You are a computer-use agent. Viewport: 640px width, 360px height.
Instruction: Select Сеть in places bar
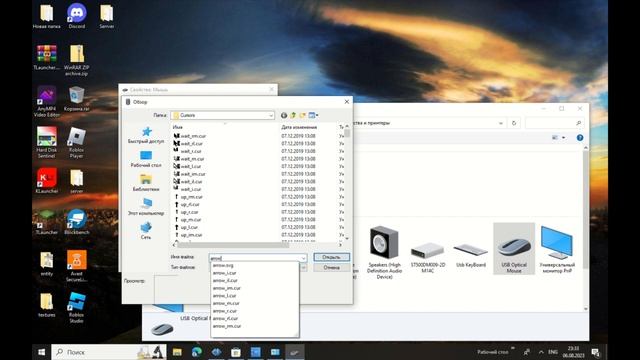pos(146,231)
